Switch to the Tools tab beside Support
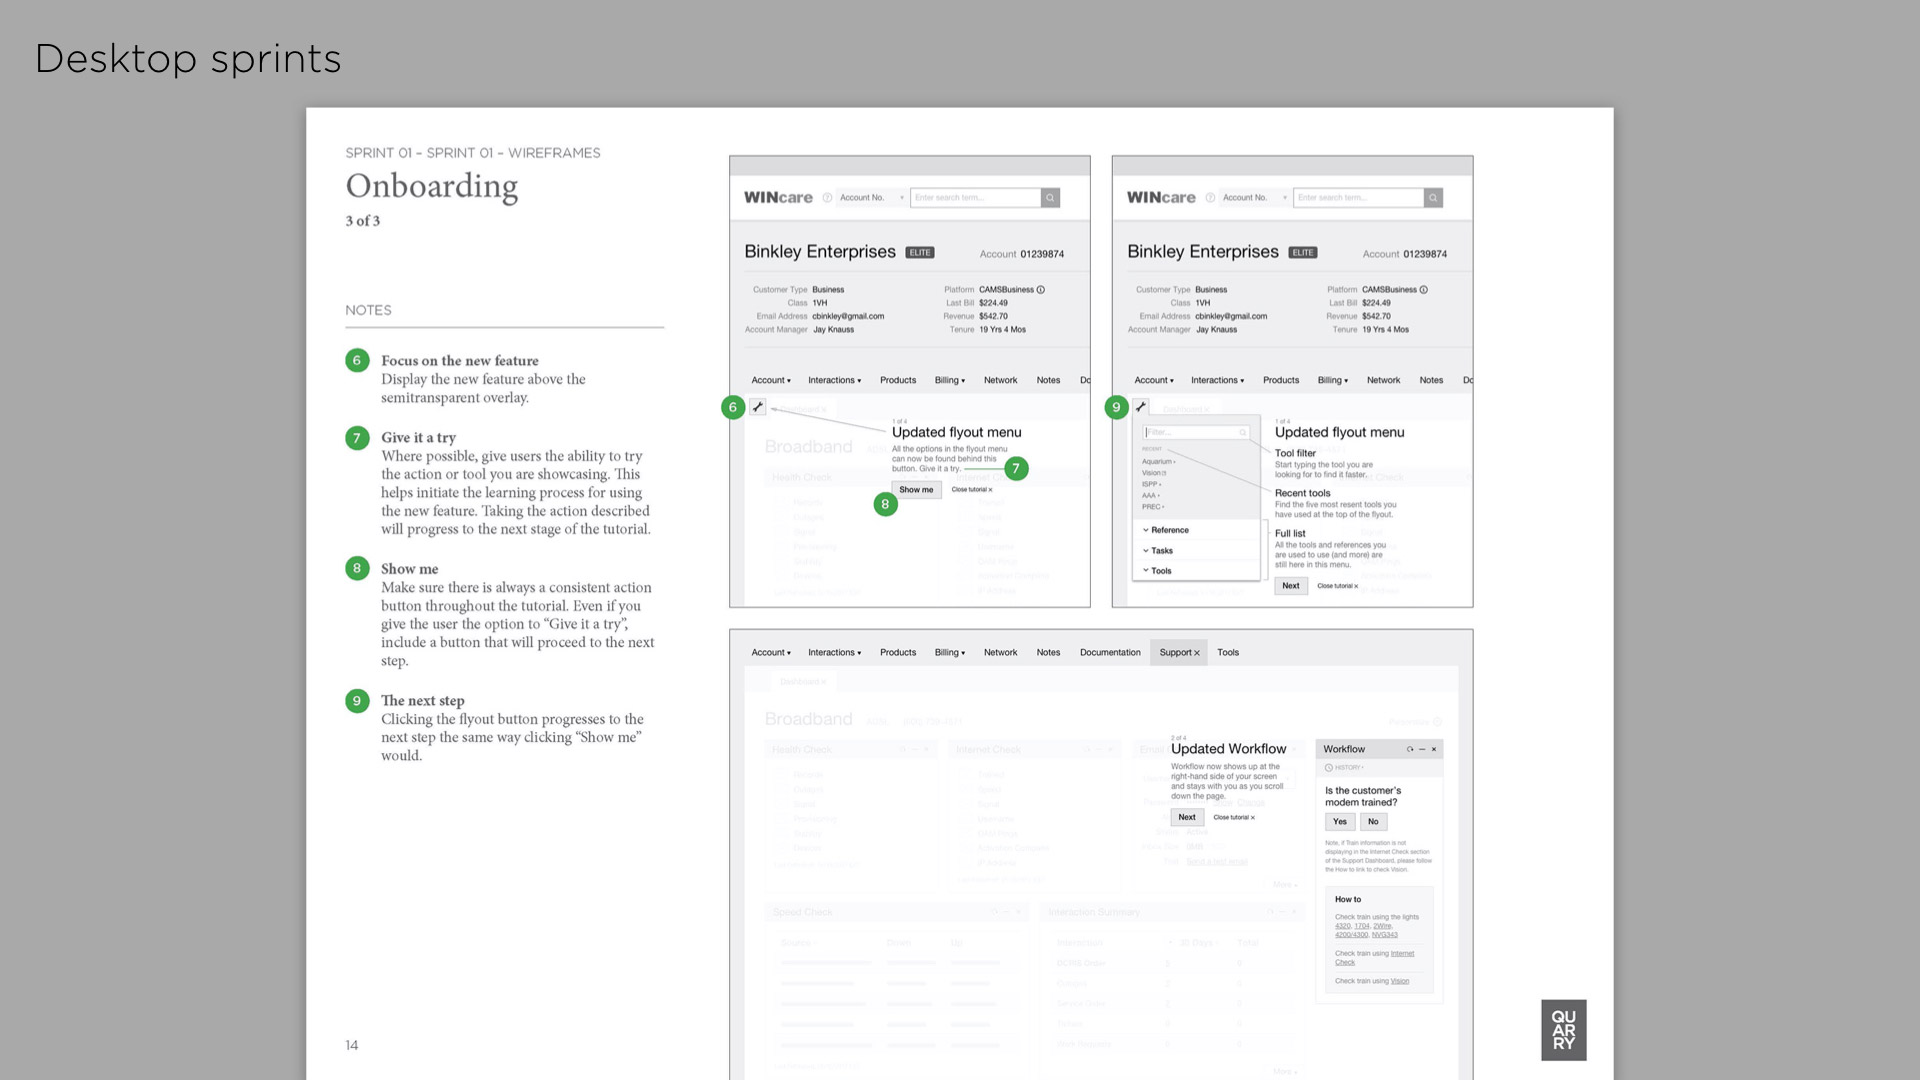1920x1080 pixels. [1228, 653]
